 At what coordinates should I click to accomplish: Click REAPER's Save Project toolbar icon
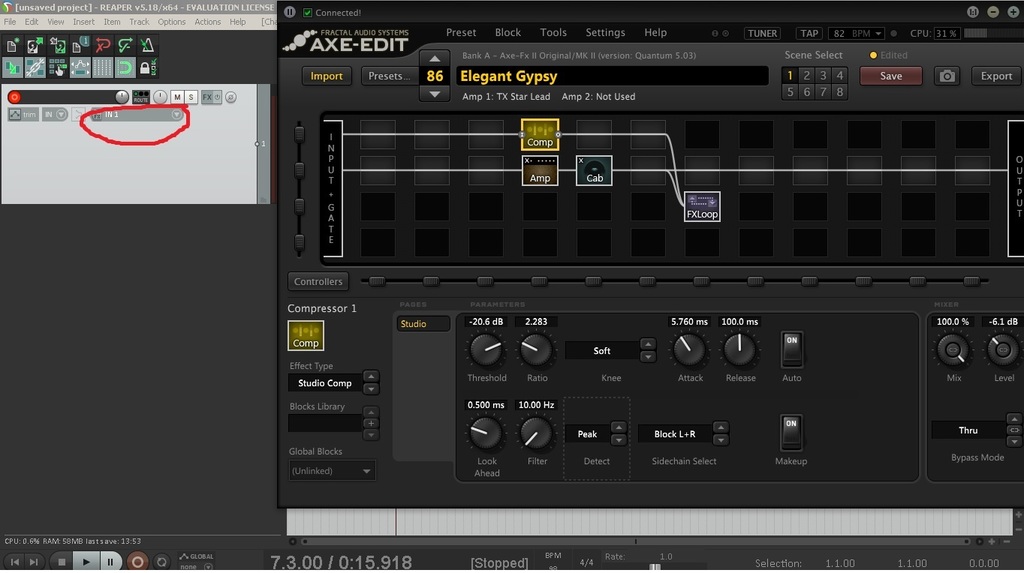pos(57,45)
